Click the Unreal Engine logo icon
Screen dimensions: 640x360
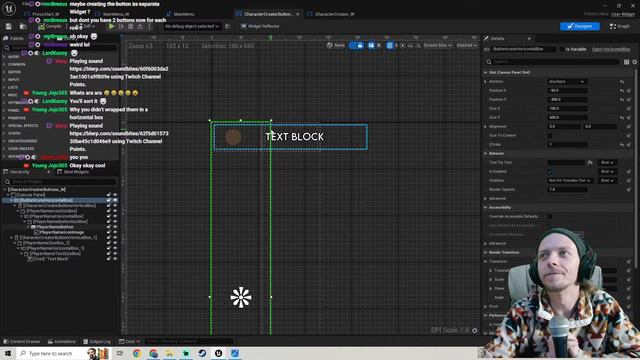click(9, 8)
